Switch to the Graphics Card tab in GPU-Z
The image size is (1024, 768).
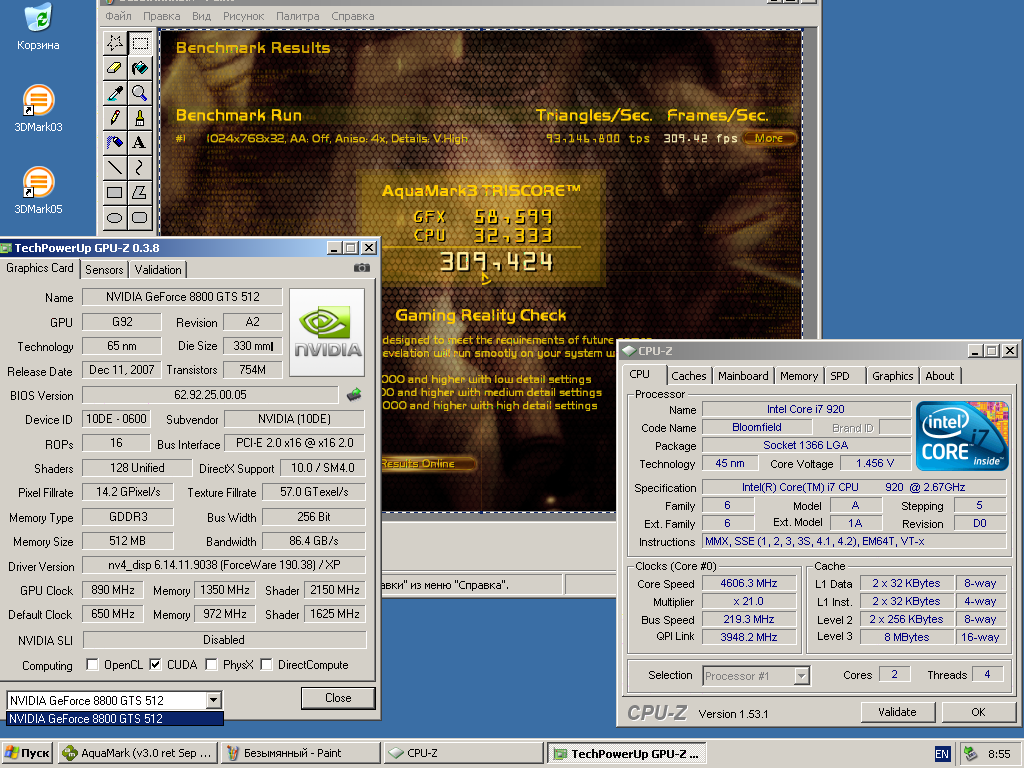pyautogui.click(x=39, y=268)
